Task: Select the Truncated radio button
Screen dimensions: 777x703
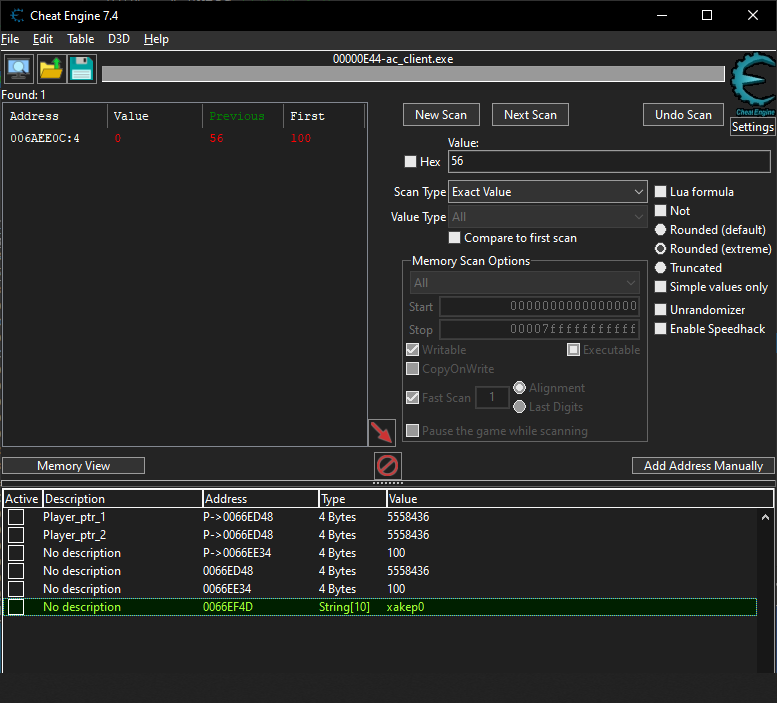Action: pos(660,268)
